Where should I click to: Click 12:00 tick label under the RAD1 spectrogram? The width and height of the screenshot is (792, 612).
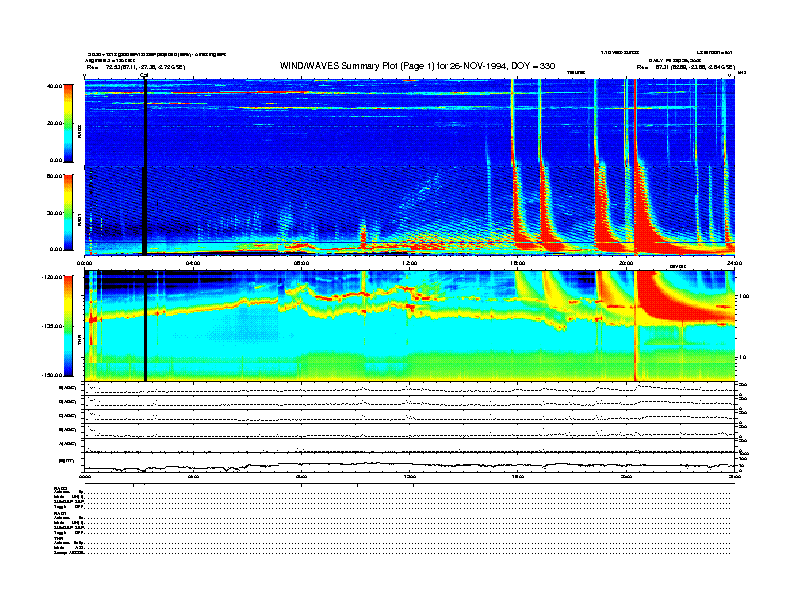point(409,263)
